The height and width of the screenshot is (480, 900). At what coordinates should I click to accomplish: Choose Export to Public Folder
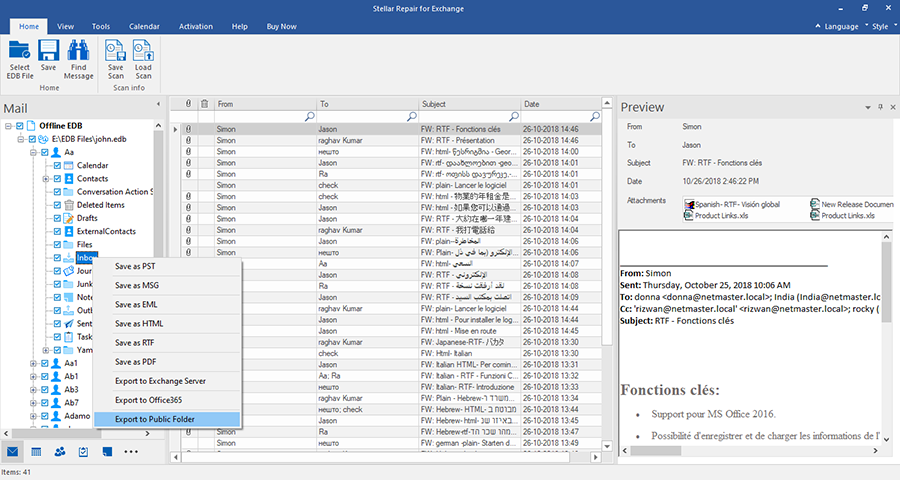click(x=167, y=419)
